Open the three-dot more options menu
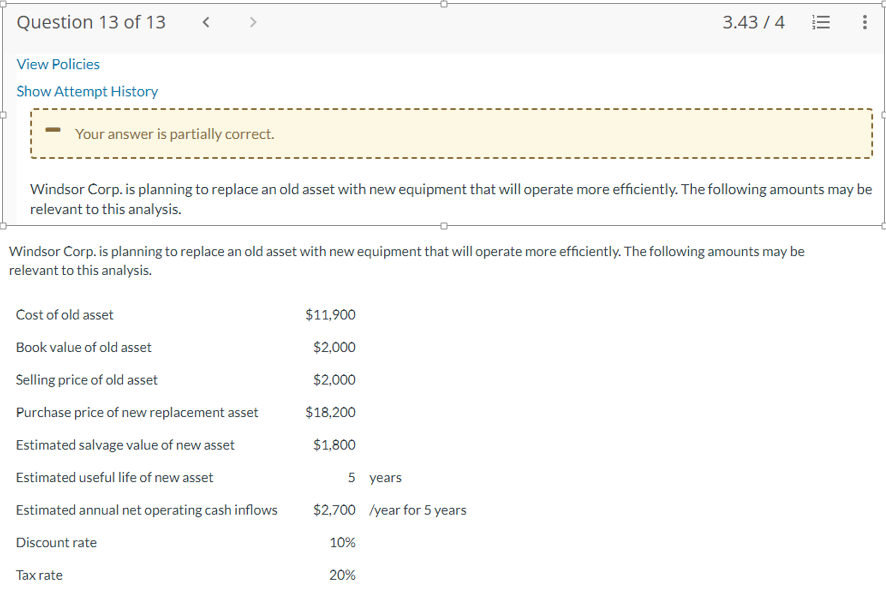This screenshot has width=886, height=615. click(x=865, y=22)
